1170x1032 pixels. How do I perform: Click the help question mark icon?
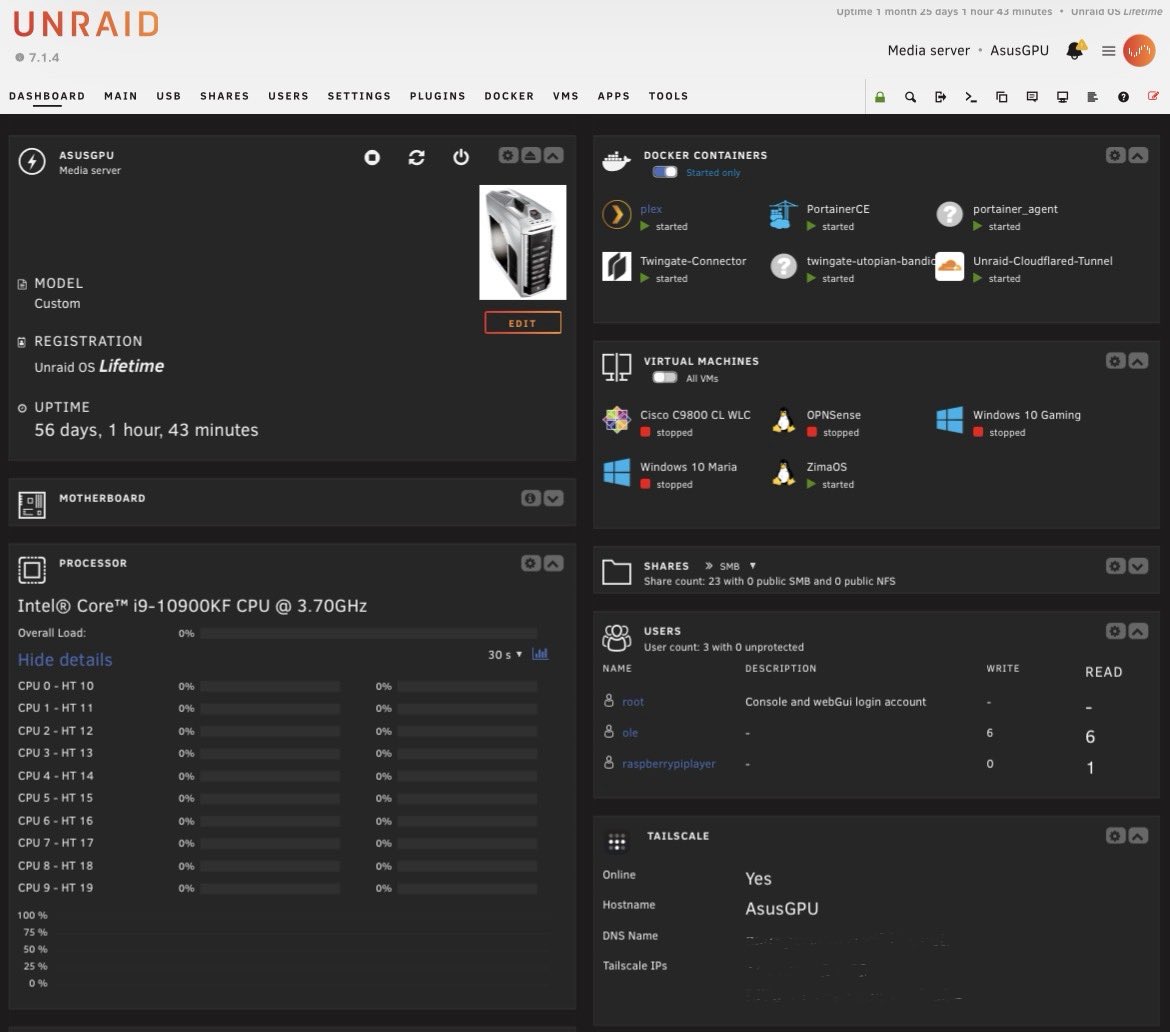click(x=1123, y=97)
